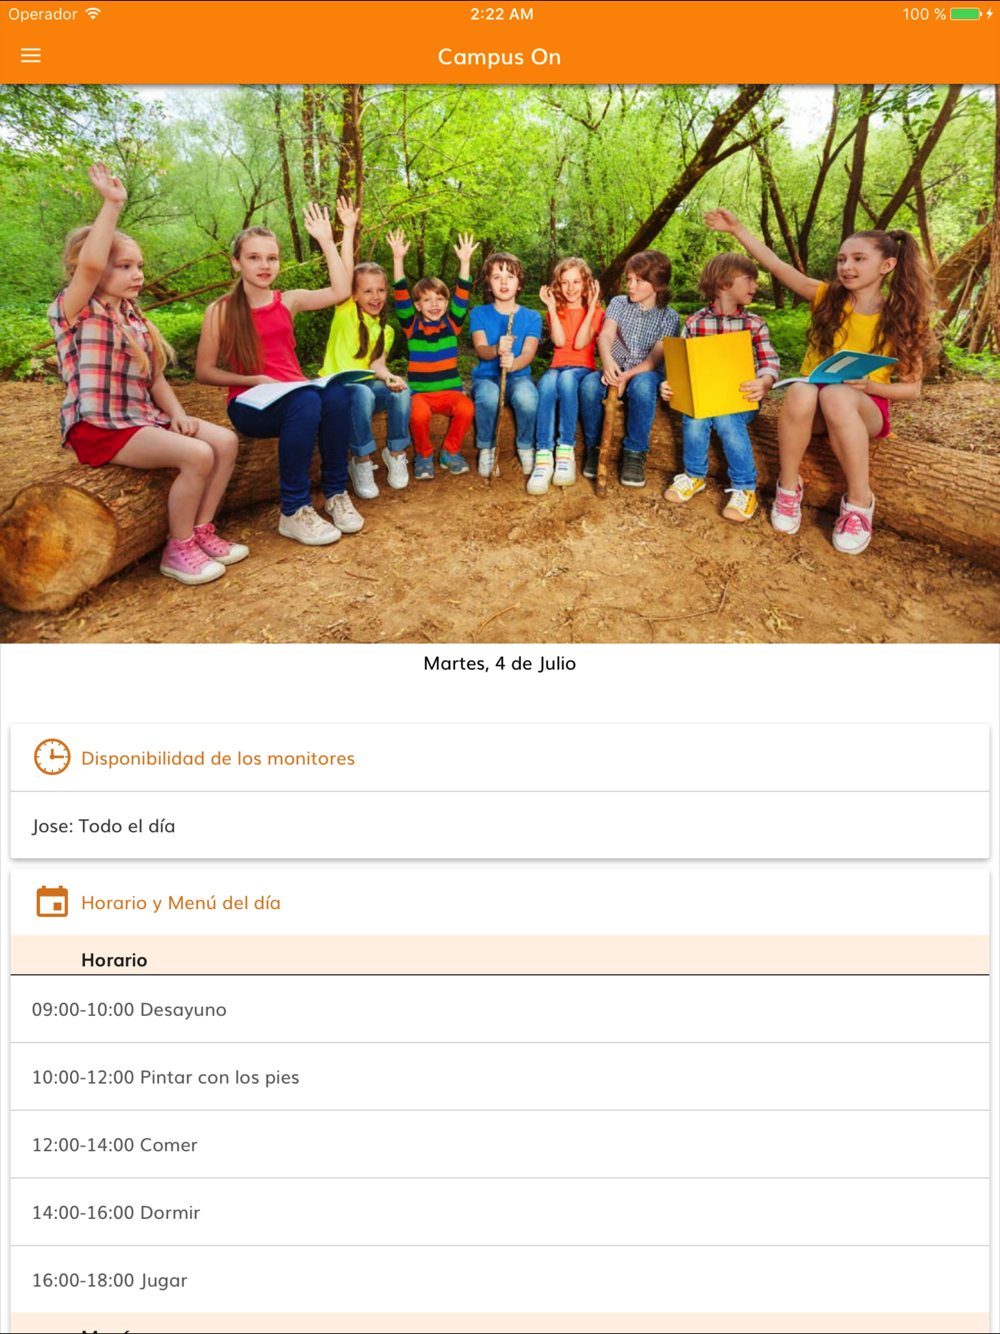Open Horario y Menú del día section

(x=181, y=903)
